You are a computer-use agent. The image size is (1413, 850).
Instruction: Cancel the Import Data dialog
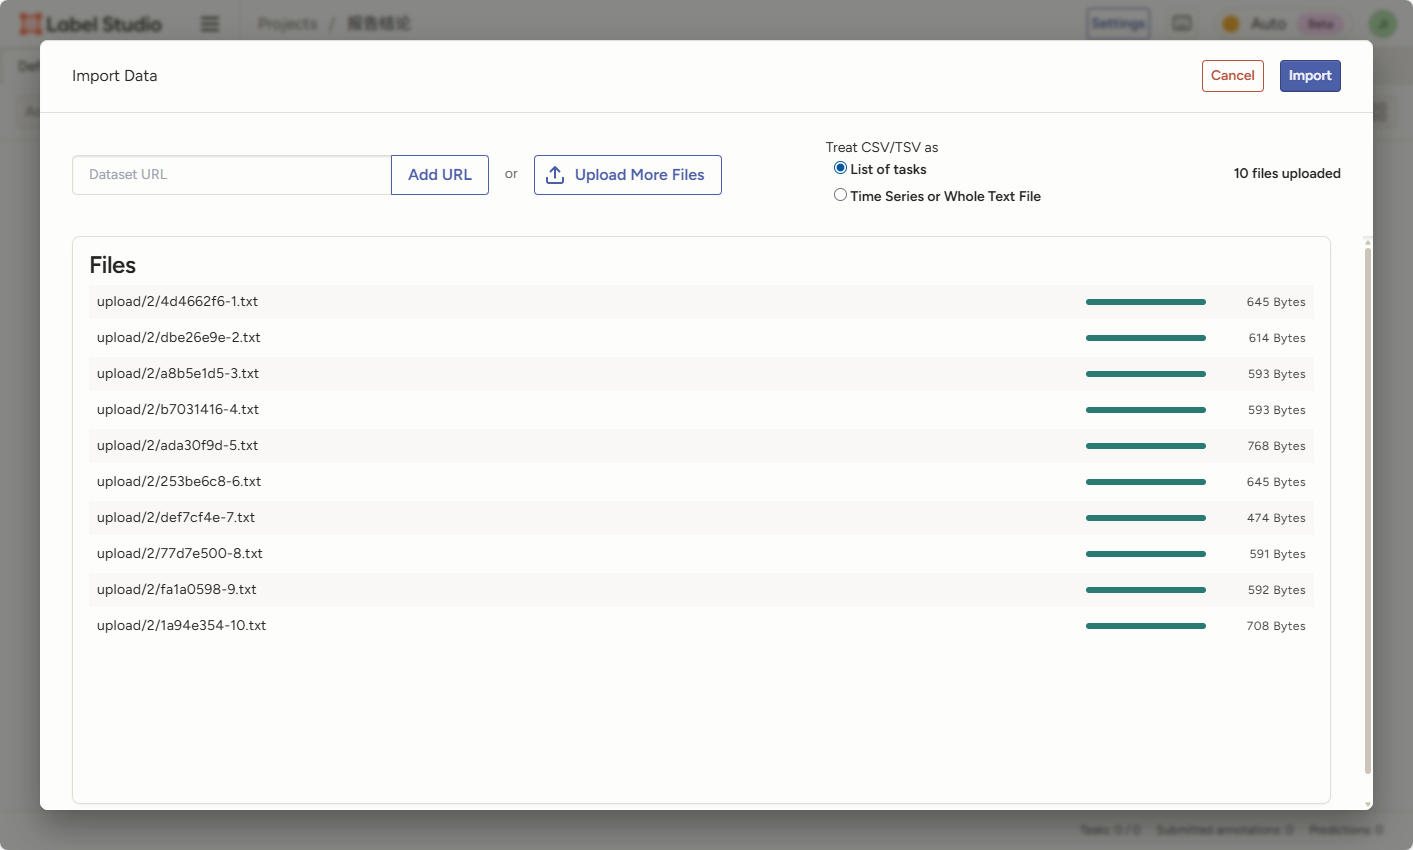[x=1233, y=76]
